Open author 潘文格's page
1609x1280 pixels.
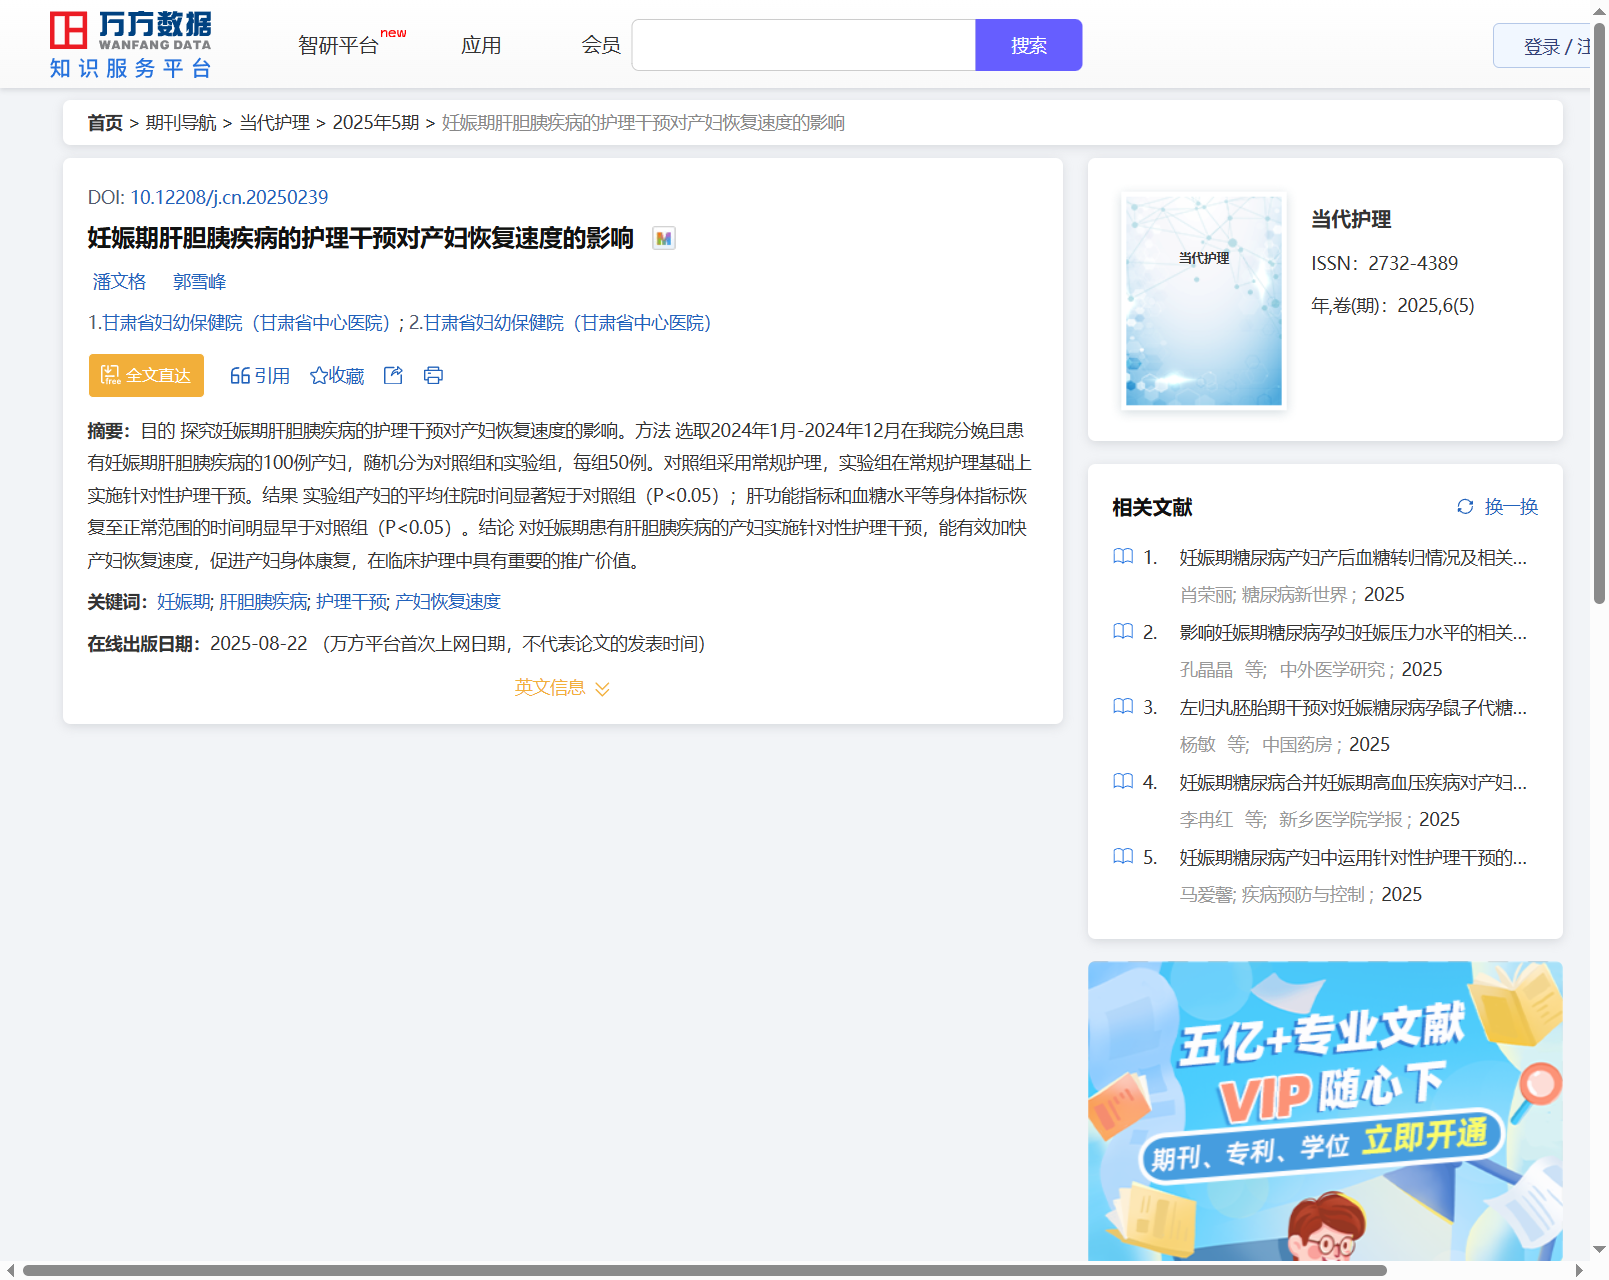119,282
